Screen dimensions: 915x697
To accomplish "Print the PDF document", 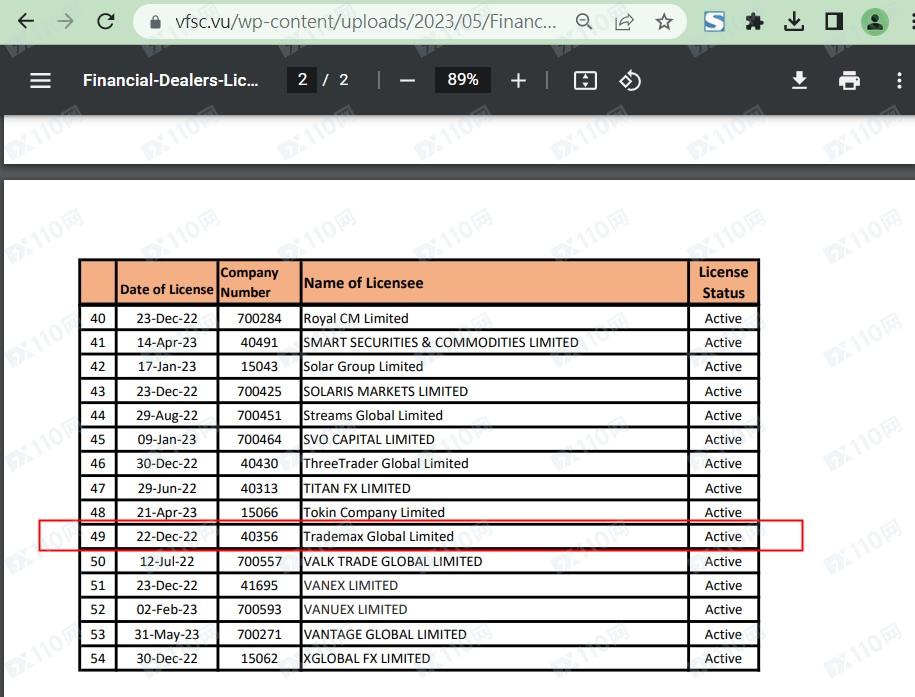I will coord(849,80).
